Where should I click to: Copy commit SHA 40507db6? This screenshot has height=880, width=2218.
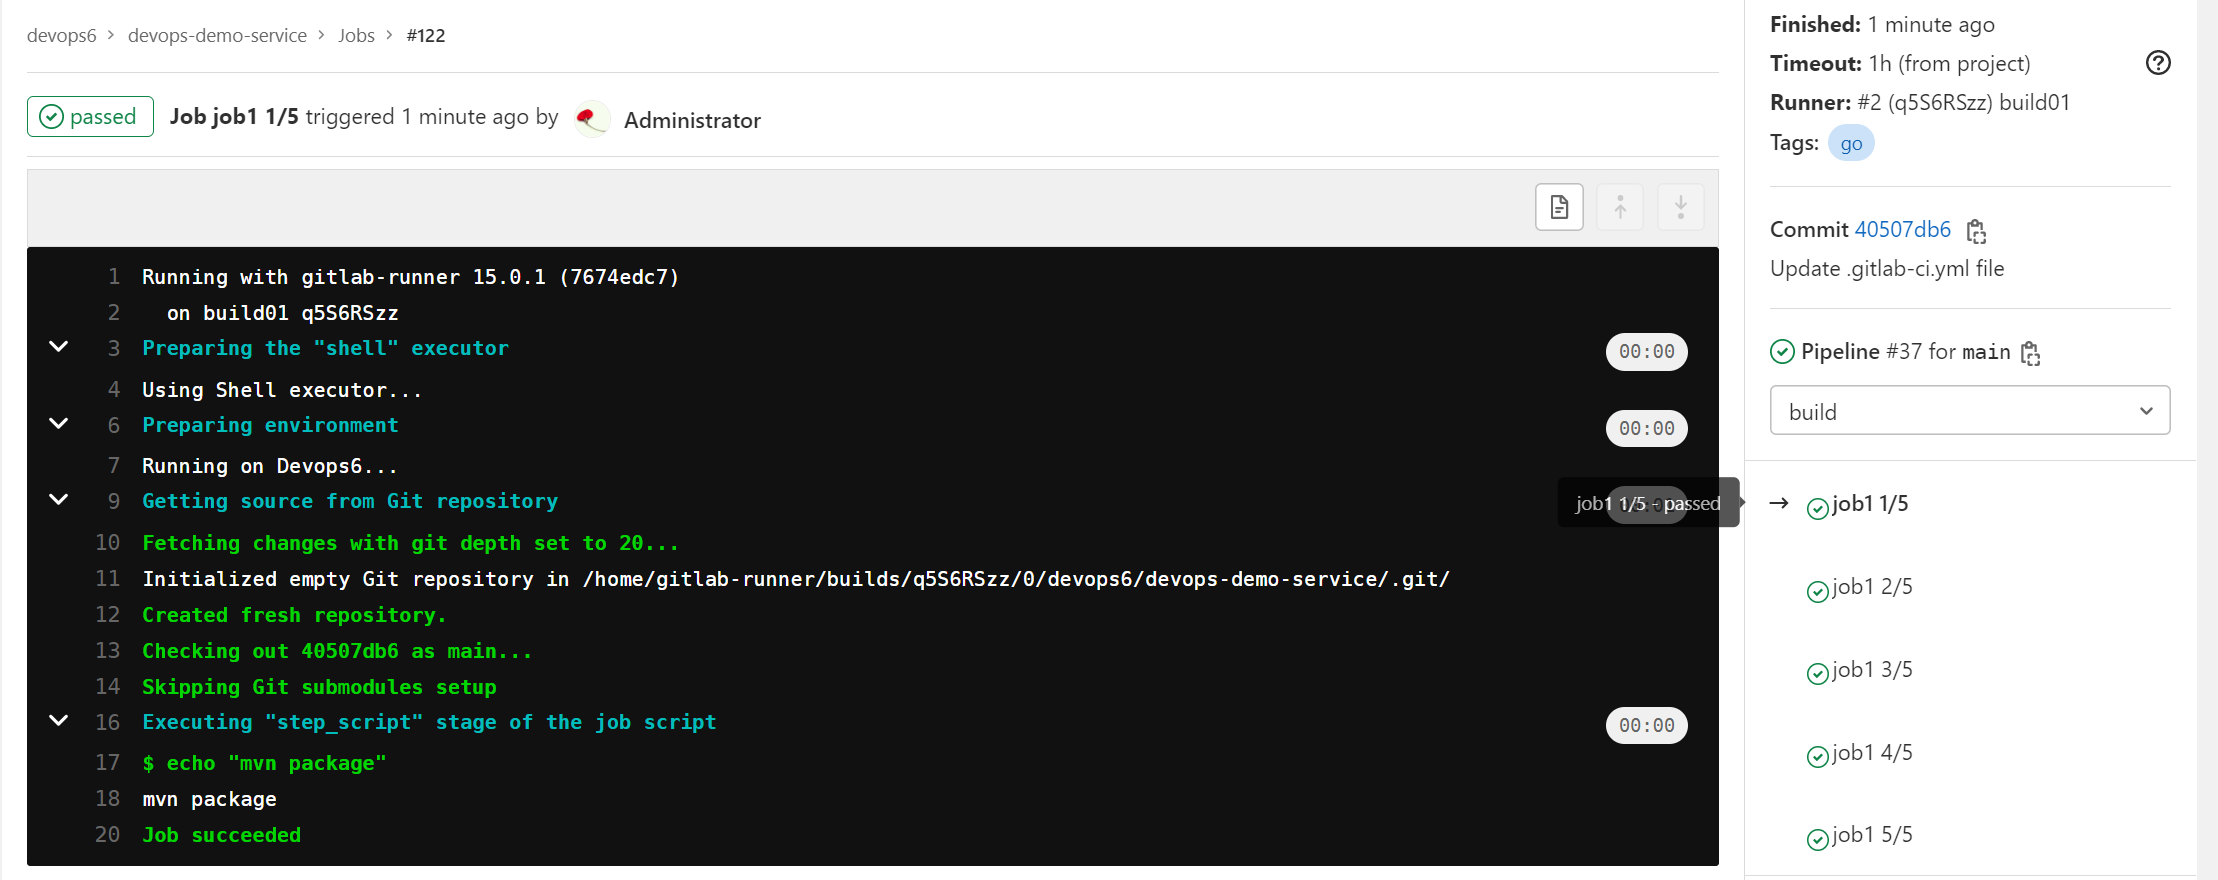pyautogui.click(x=1976, y=231)
